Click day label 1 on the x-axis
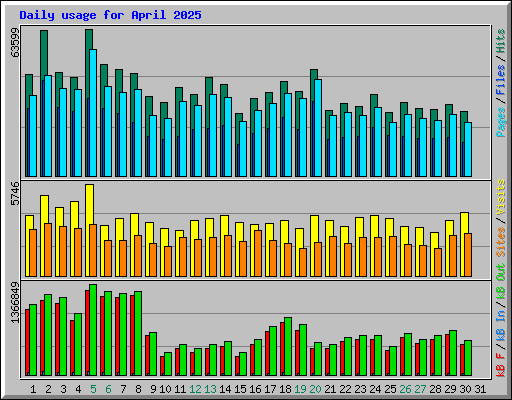Viewport: 512px width, 400px height. [x=33, y=389]
